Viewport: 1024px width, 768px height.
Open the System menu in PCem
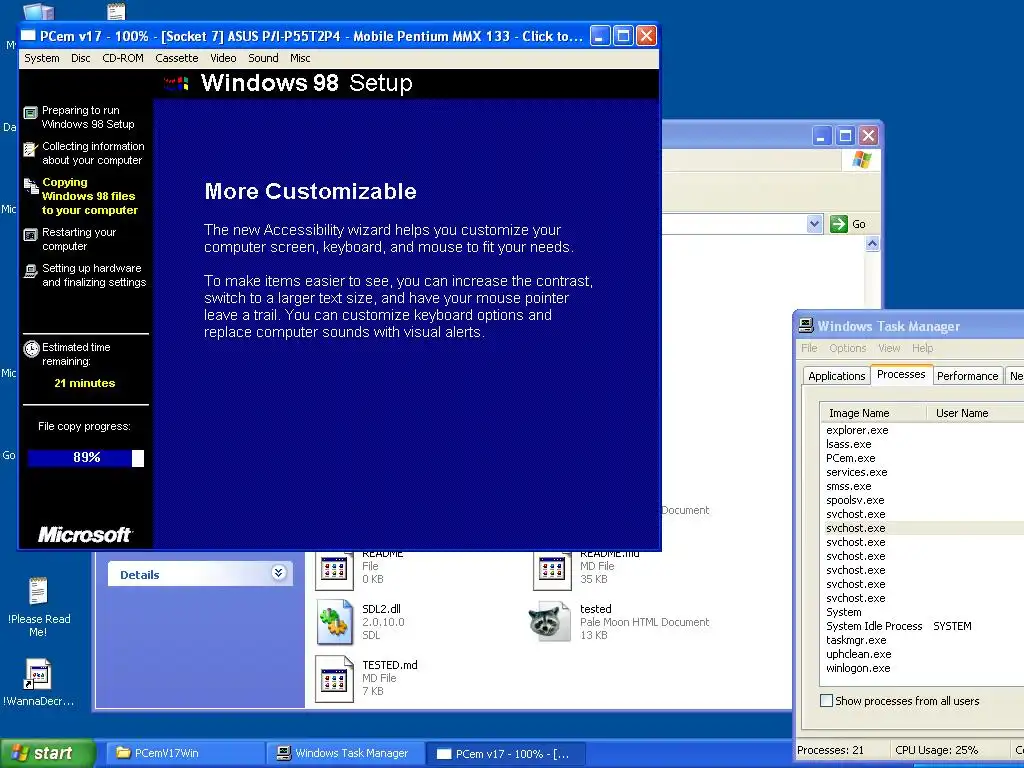[x=42, y=58]
